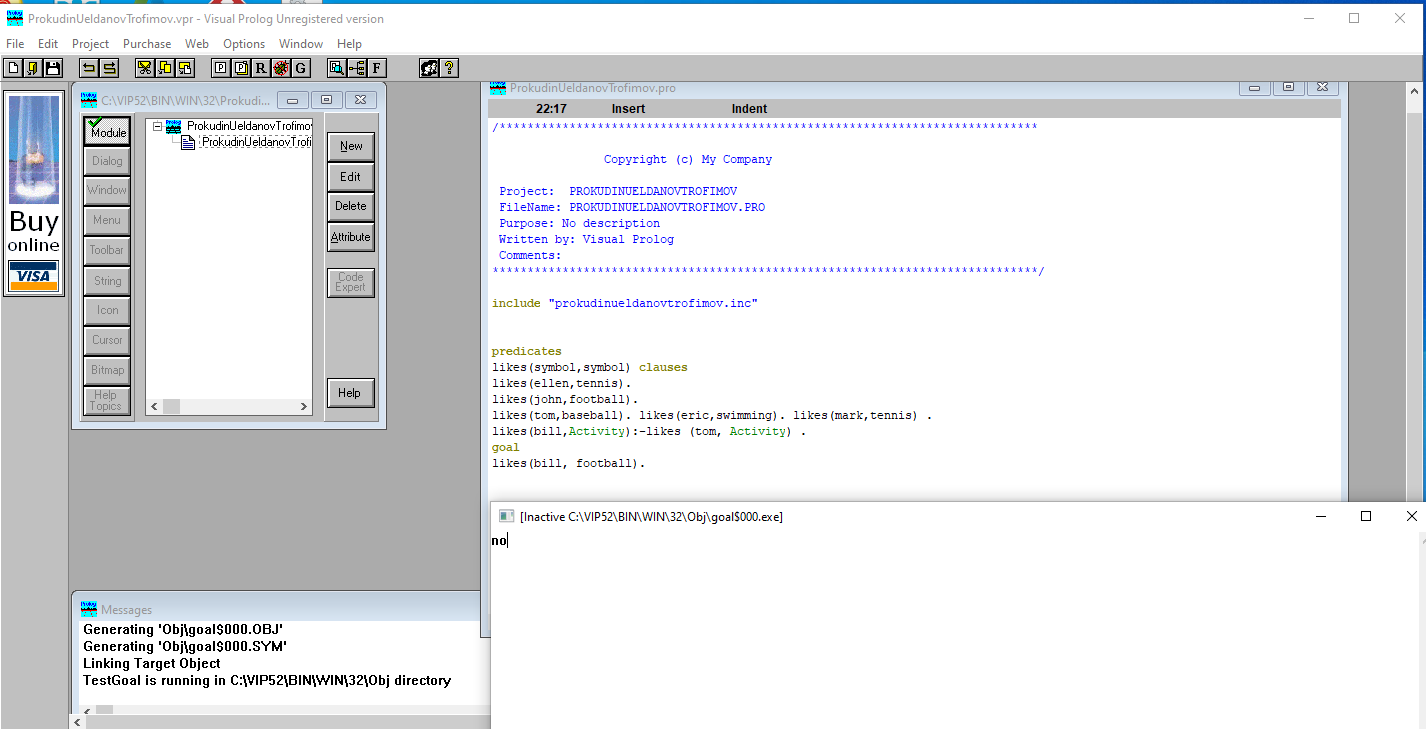1426x729 pixels.
Task: Open the Help menu in the menu bar
Action: (349, 44)
